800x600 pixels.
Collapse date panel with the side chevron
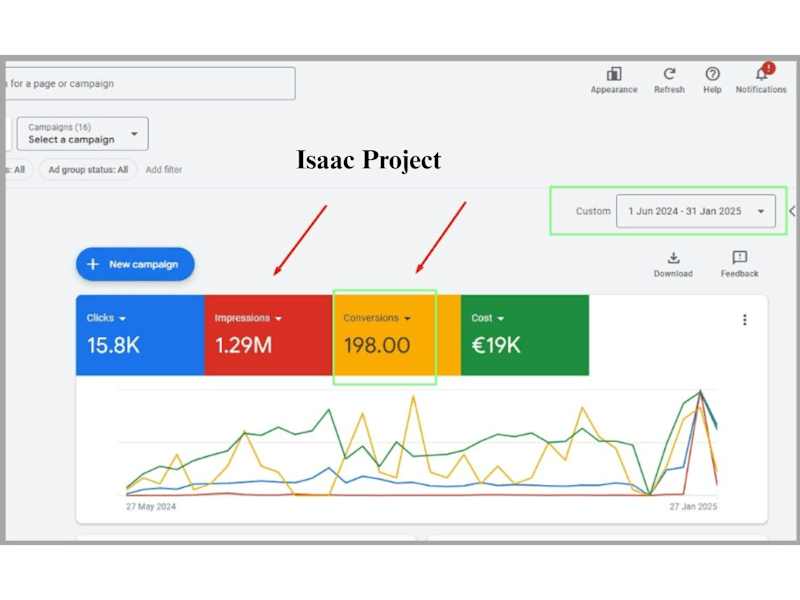tap(792, 211)
